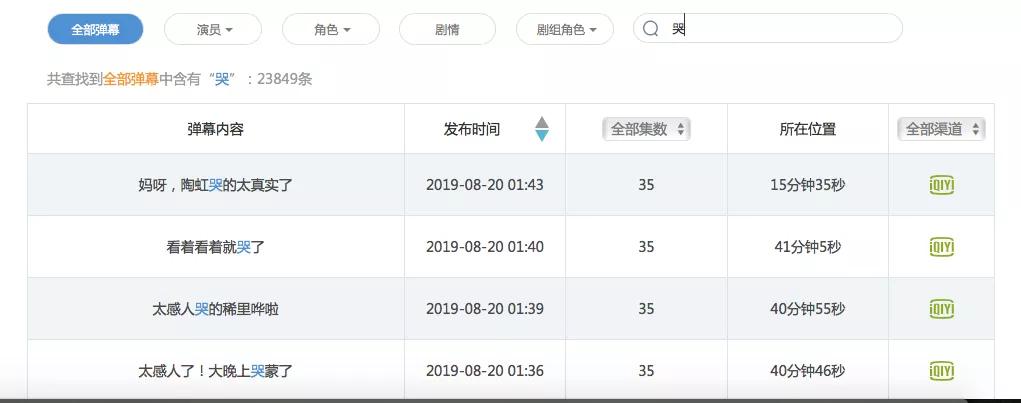Open the 全部渠道 channel selector
The image size is (1021, 403).
pyautogui.click(x=941, y=129)
